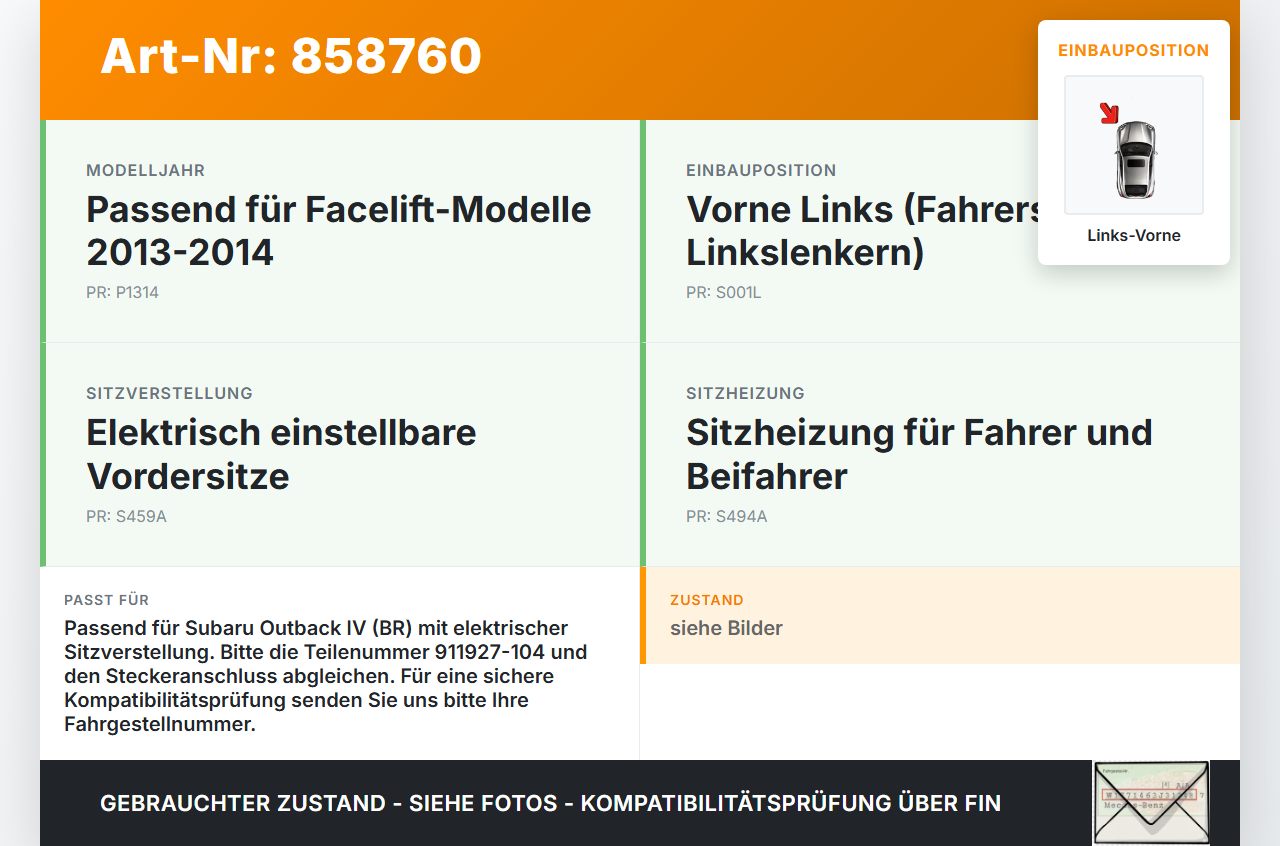The image size is (1280, 846).
Task: Click the PR: S494A code
Action: tap(727, 517)
